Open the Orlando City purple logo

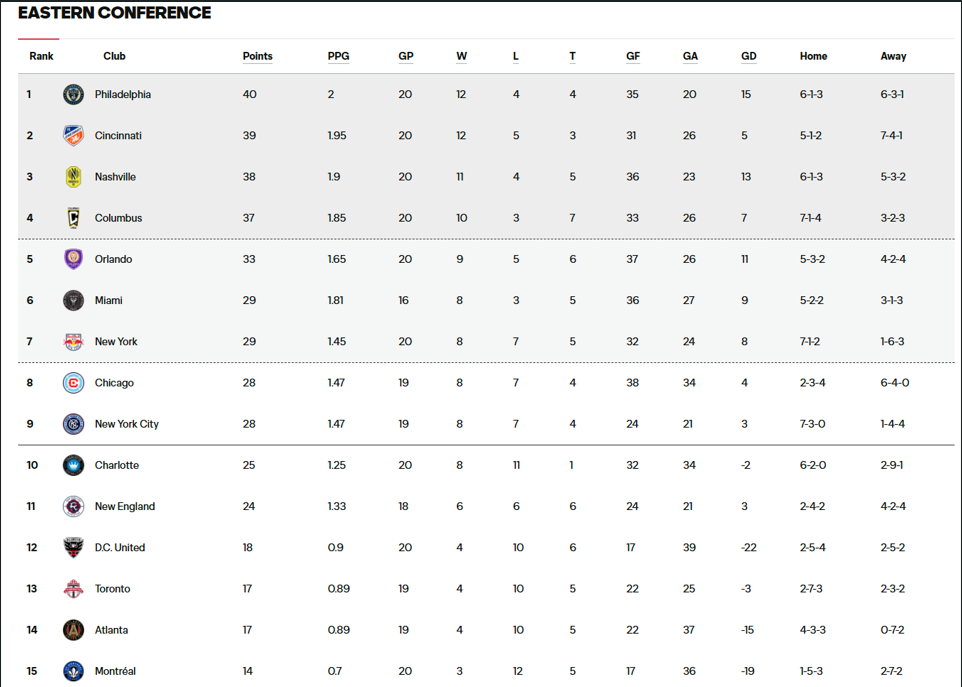pyautogui.click(x=74, y=259)
